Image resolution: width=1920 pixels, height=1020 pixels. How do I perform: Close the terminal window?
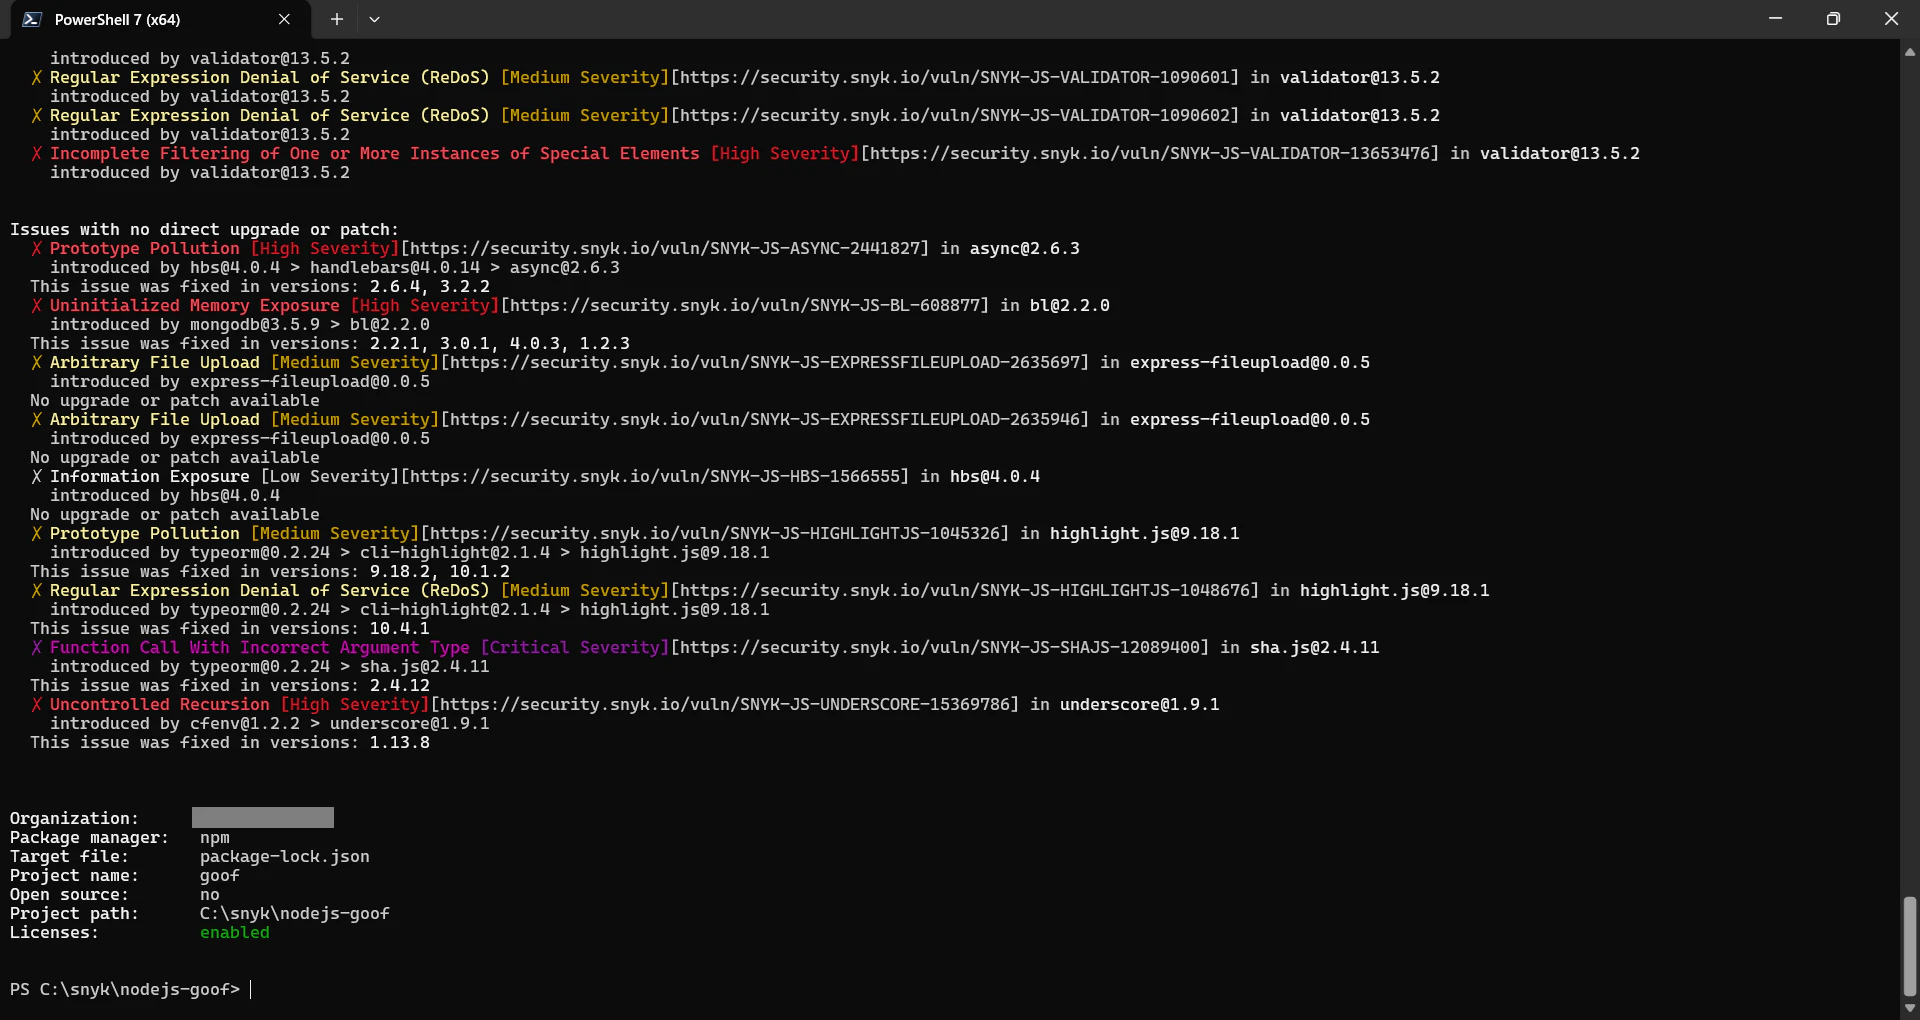pos(1891,19)
